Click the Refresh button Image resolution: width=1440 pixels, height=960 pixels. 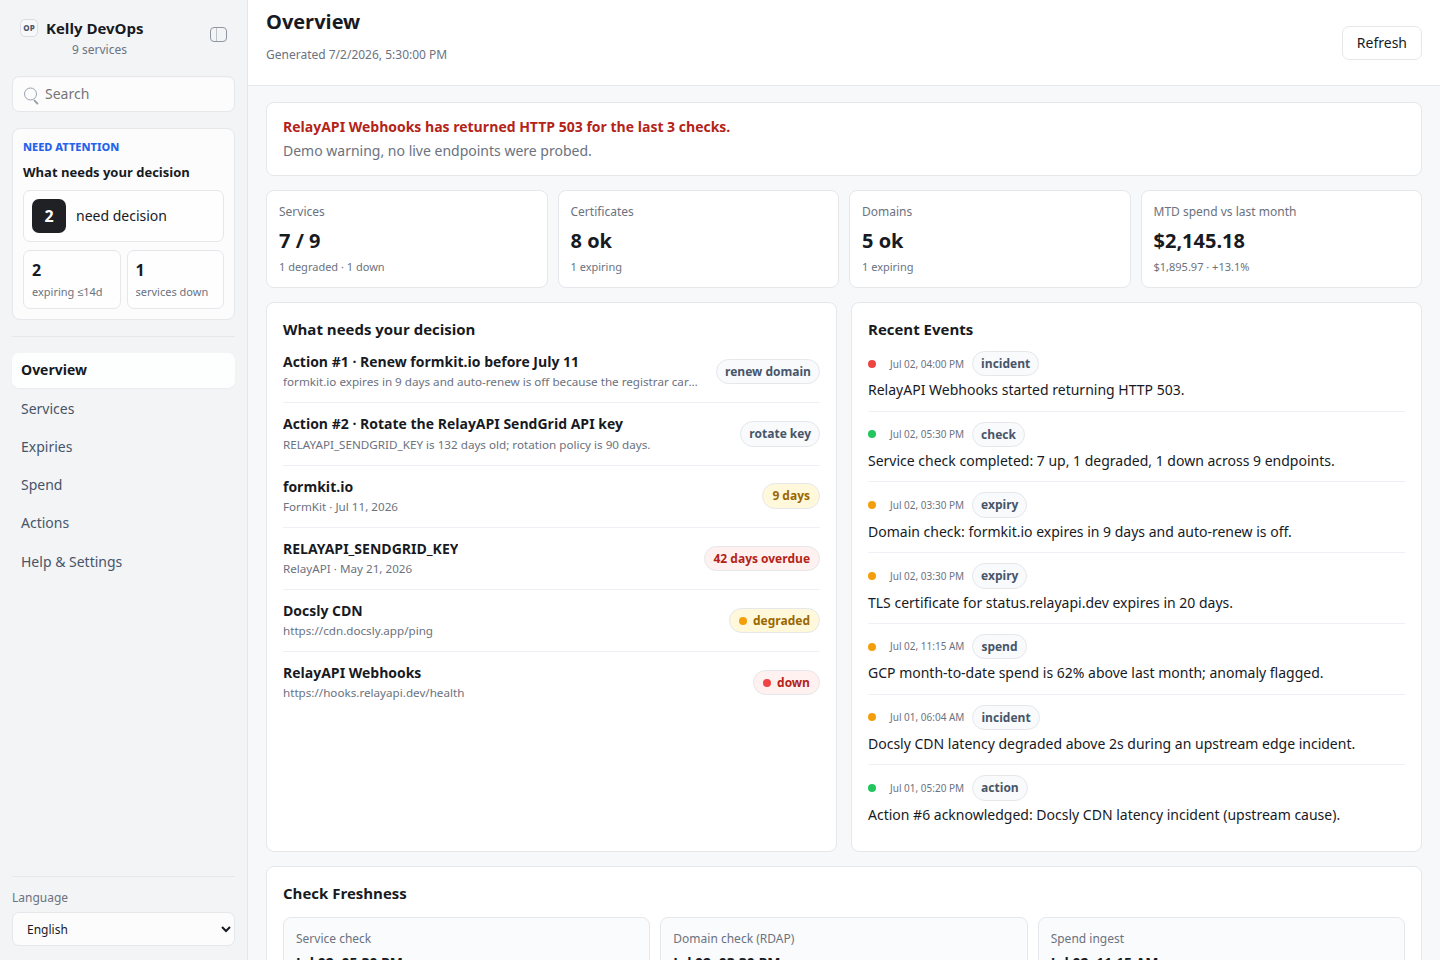click(x=1381, y=43)
